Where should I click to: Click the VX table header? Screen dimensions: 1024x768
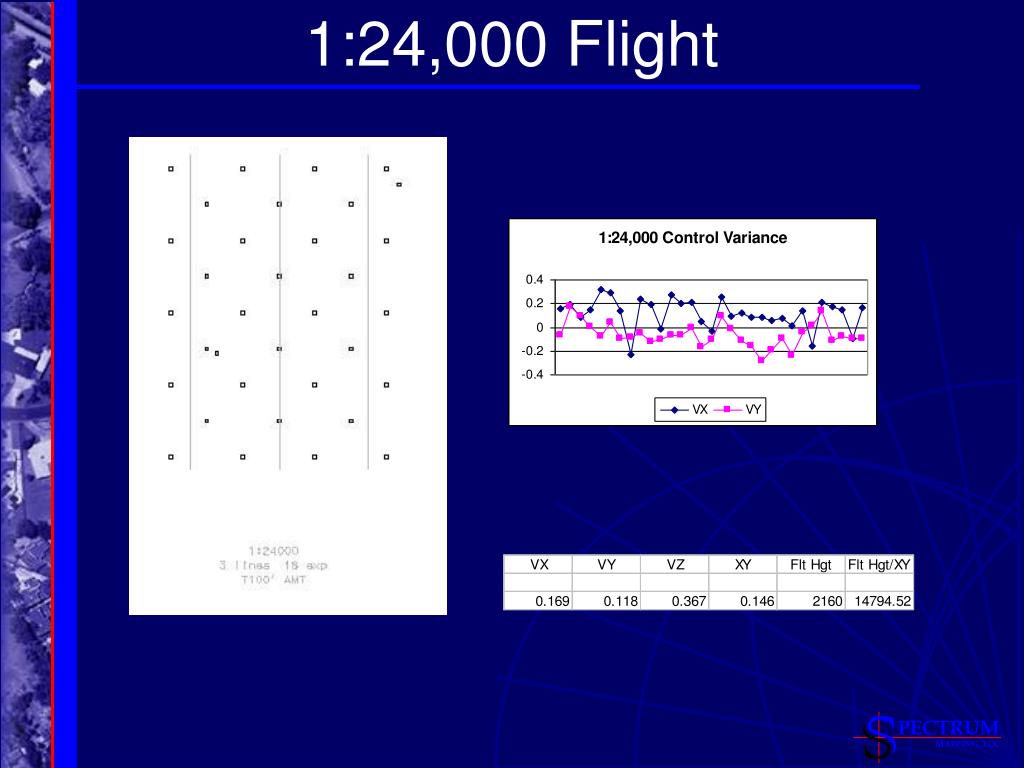[x=539, y=564]
